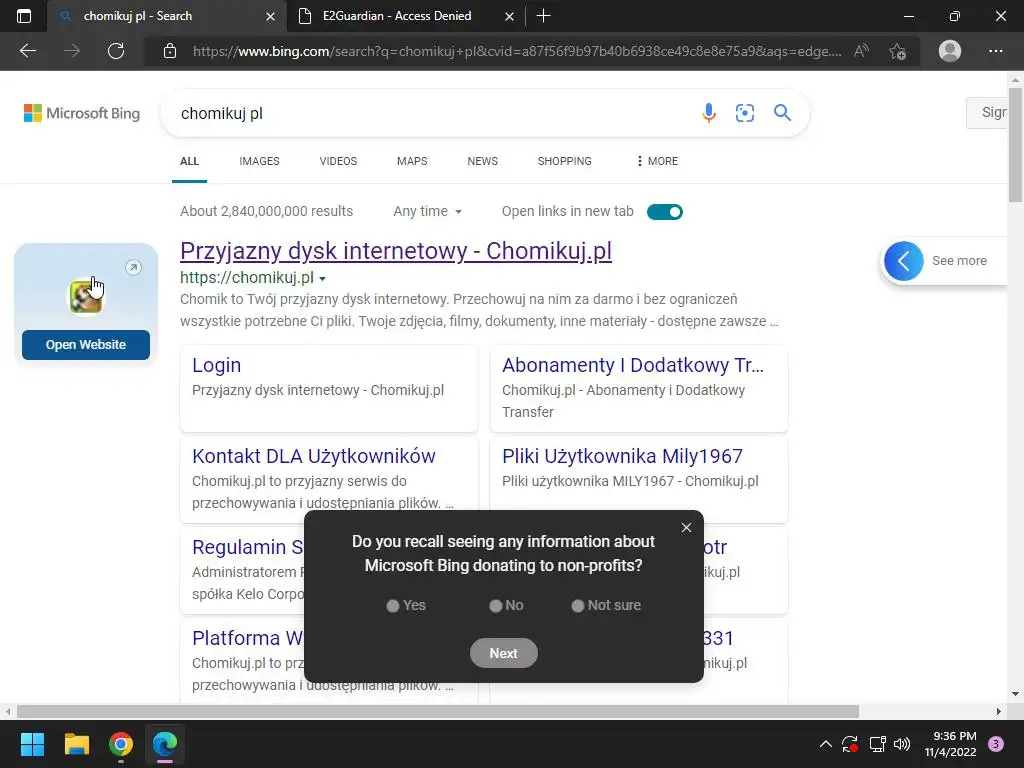
Task: Switch to the VIDEOS tab
Action: (x=338, y=161)
